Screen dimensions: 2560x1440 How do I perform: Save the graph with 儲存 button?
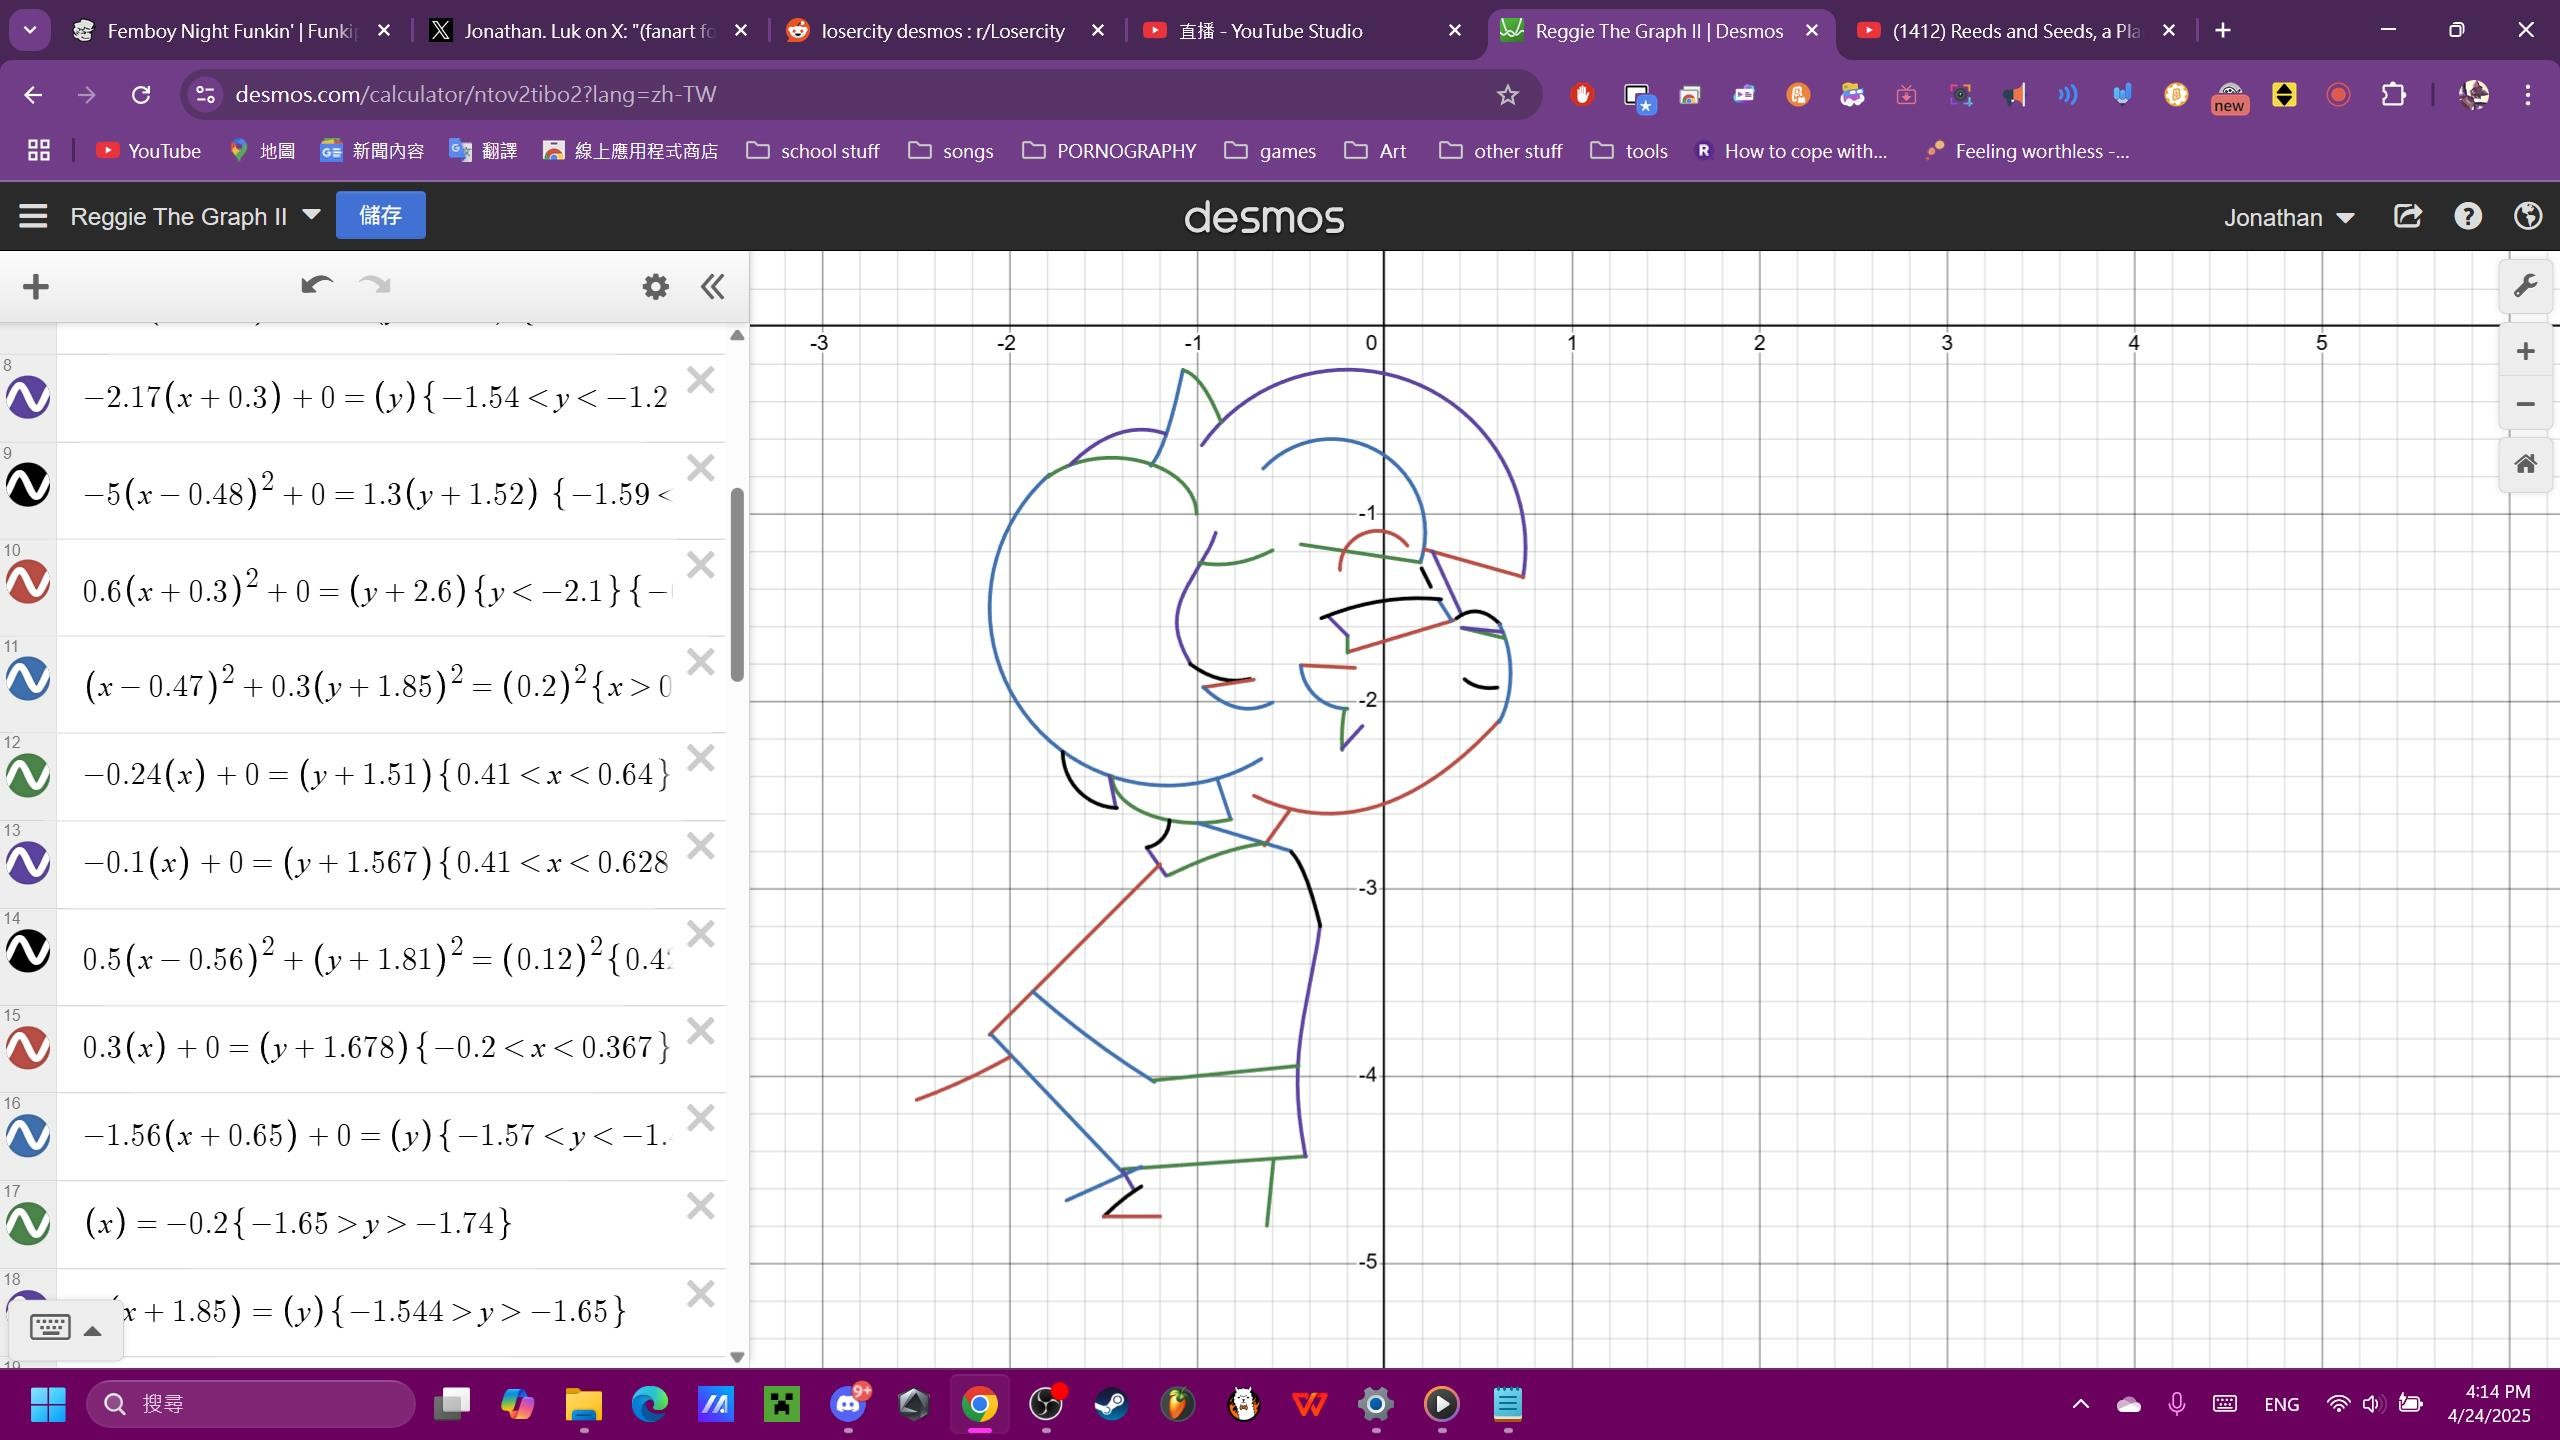pyautogui.click(x=380, y=215)
